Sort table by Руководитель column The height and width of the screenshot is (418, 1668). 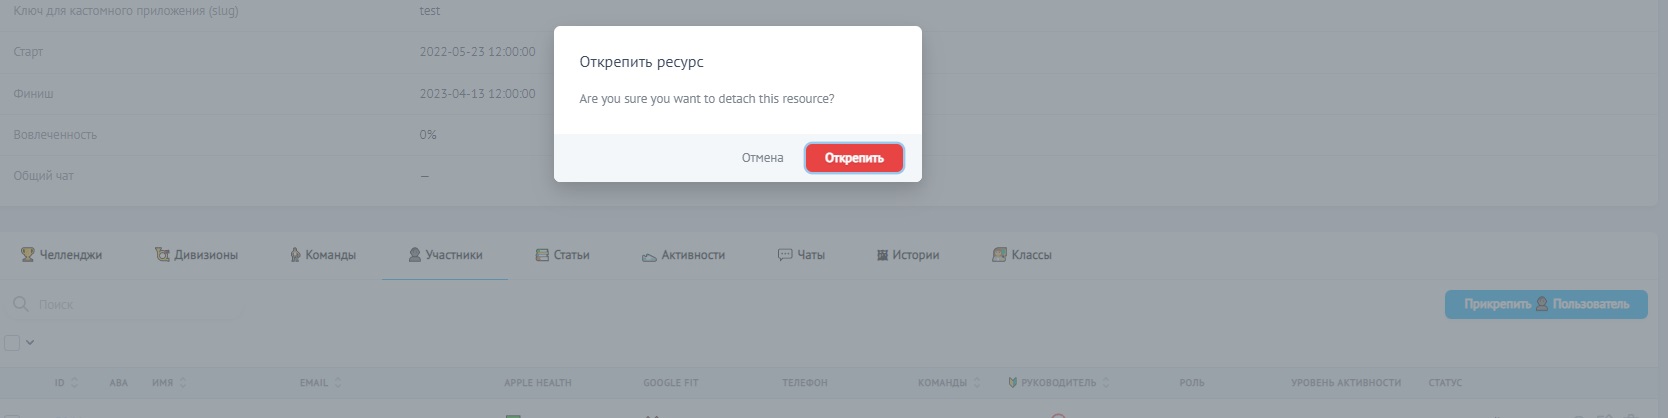[1059, 383]
